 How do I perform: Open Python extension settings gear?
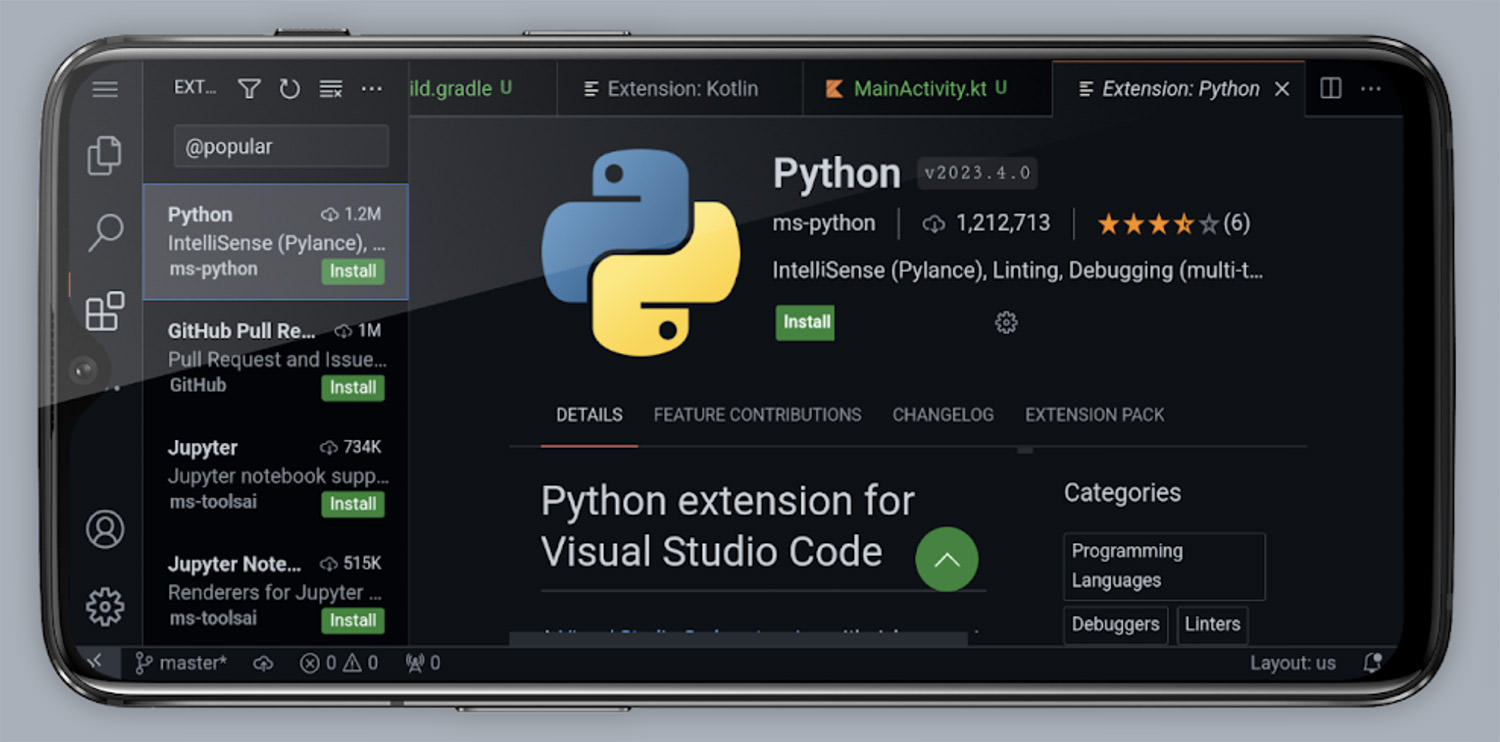(1006, 322)
